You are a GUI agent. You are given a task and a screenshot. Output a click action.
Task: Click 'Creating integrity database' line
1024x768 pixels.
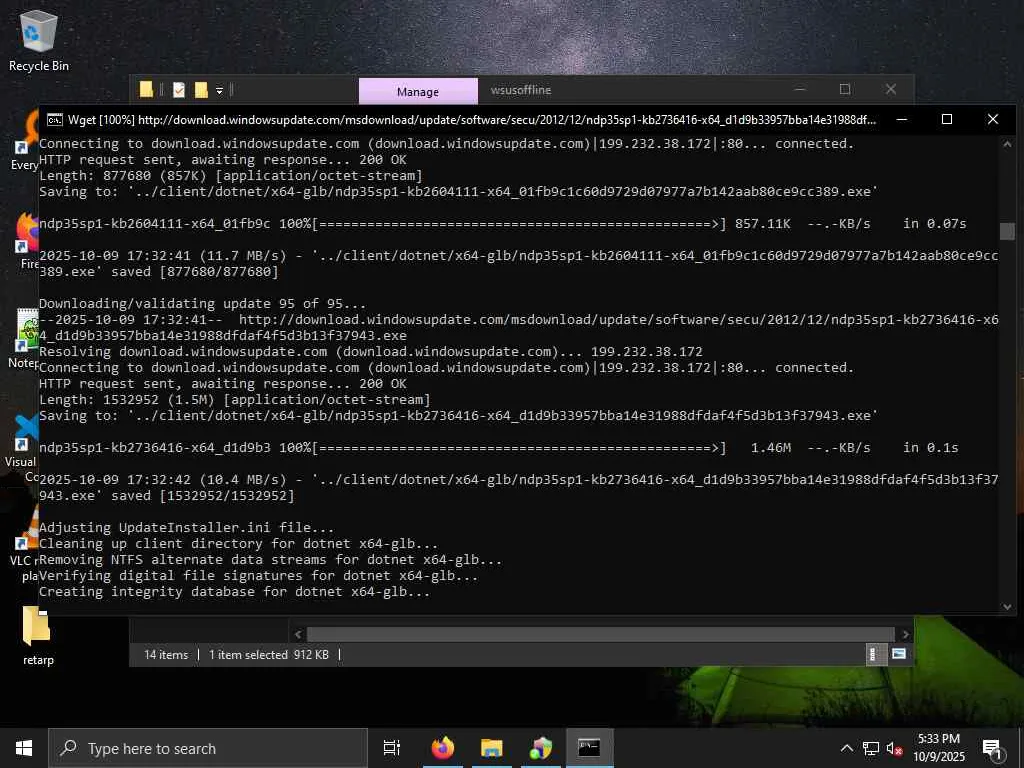pyautogui.click(x=234, y=592)
